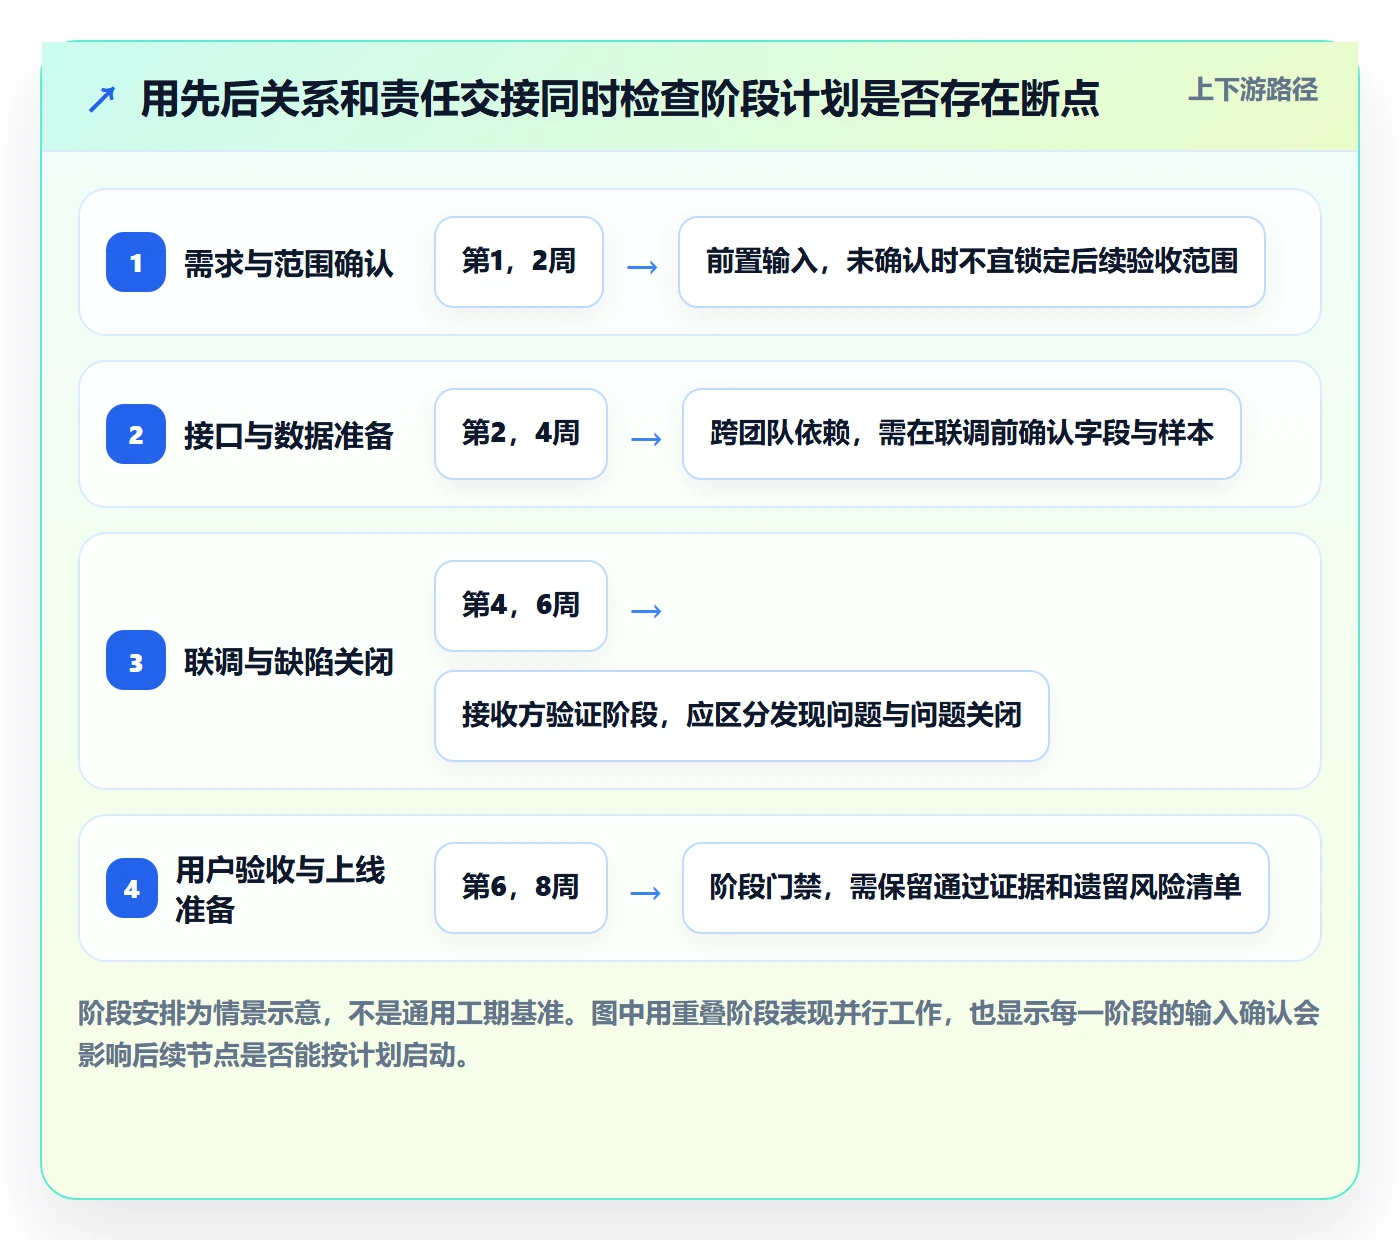Click the footnote starting with 阶段安排为情景示意
1400x1240 pixels.
pos(699,1034)
